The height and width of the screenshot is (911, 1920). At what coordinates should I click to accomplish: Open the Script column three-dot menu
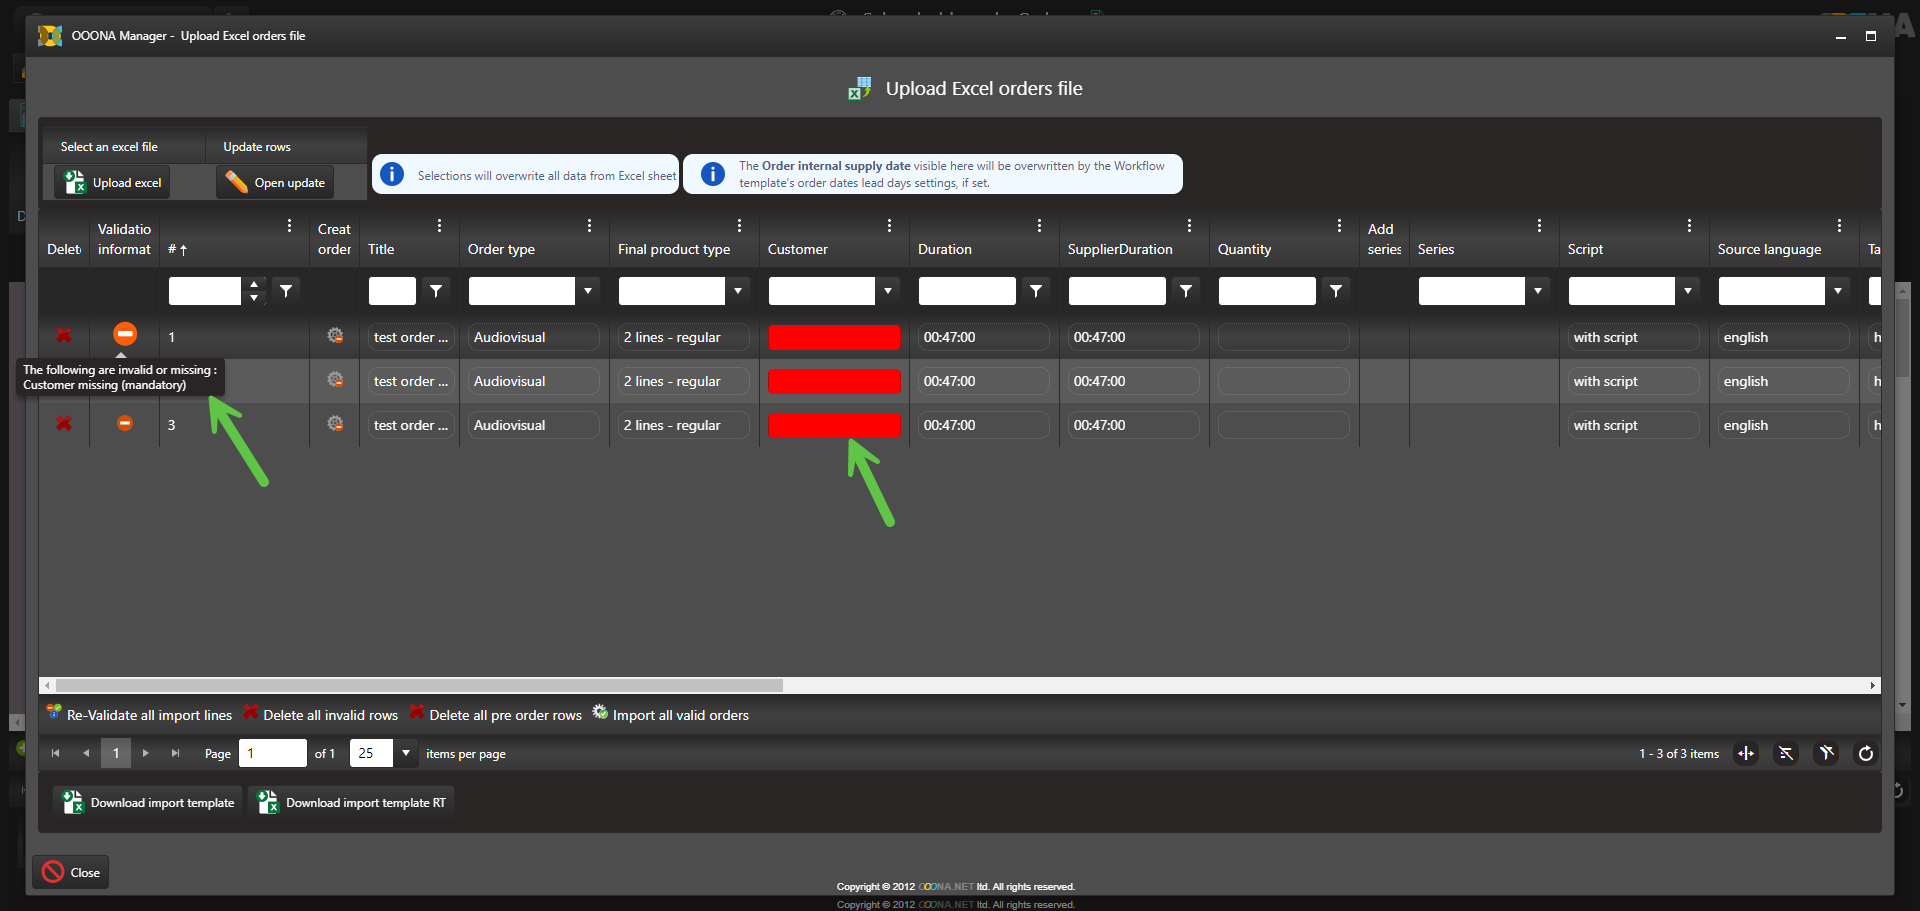coord(1689,226)
